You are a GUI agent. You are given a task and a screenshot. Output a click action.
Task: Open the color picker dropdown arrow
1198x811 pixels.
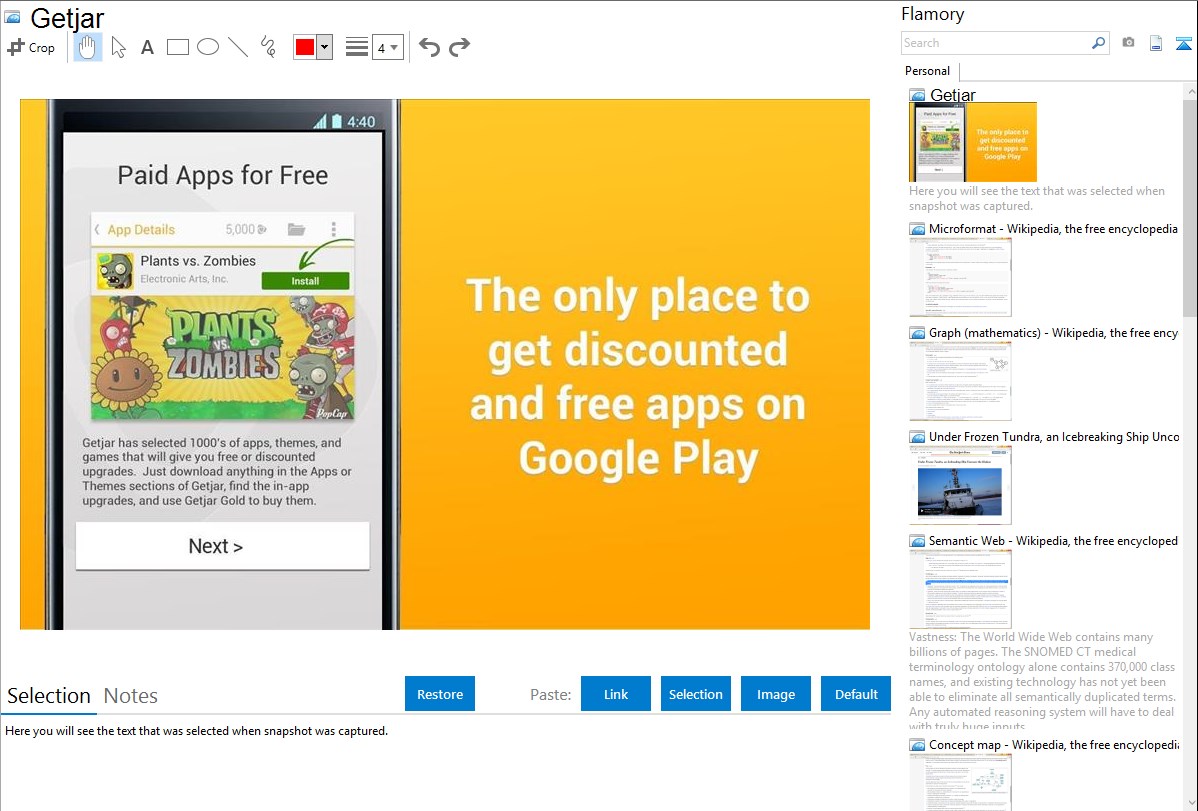pyautogui.click(x=324, y=47)
